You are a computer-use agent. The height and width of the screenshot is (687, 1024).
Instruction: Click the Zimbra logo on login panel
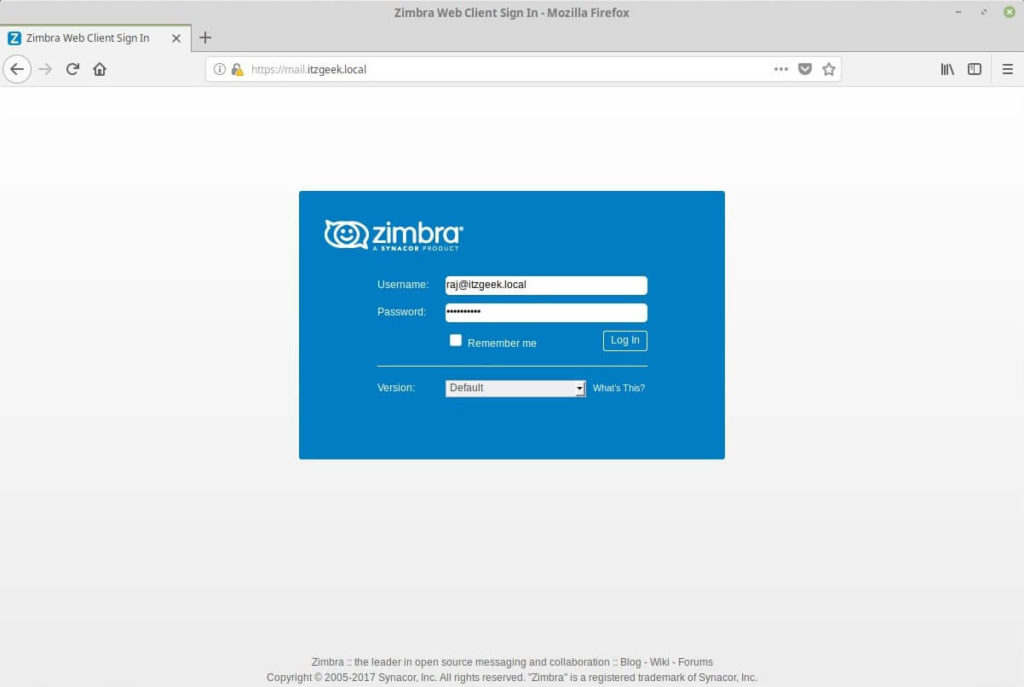coord(394,235)
